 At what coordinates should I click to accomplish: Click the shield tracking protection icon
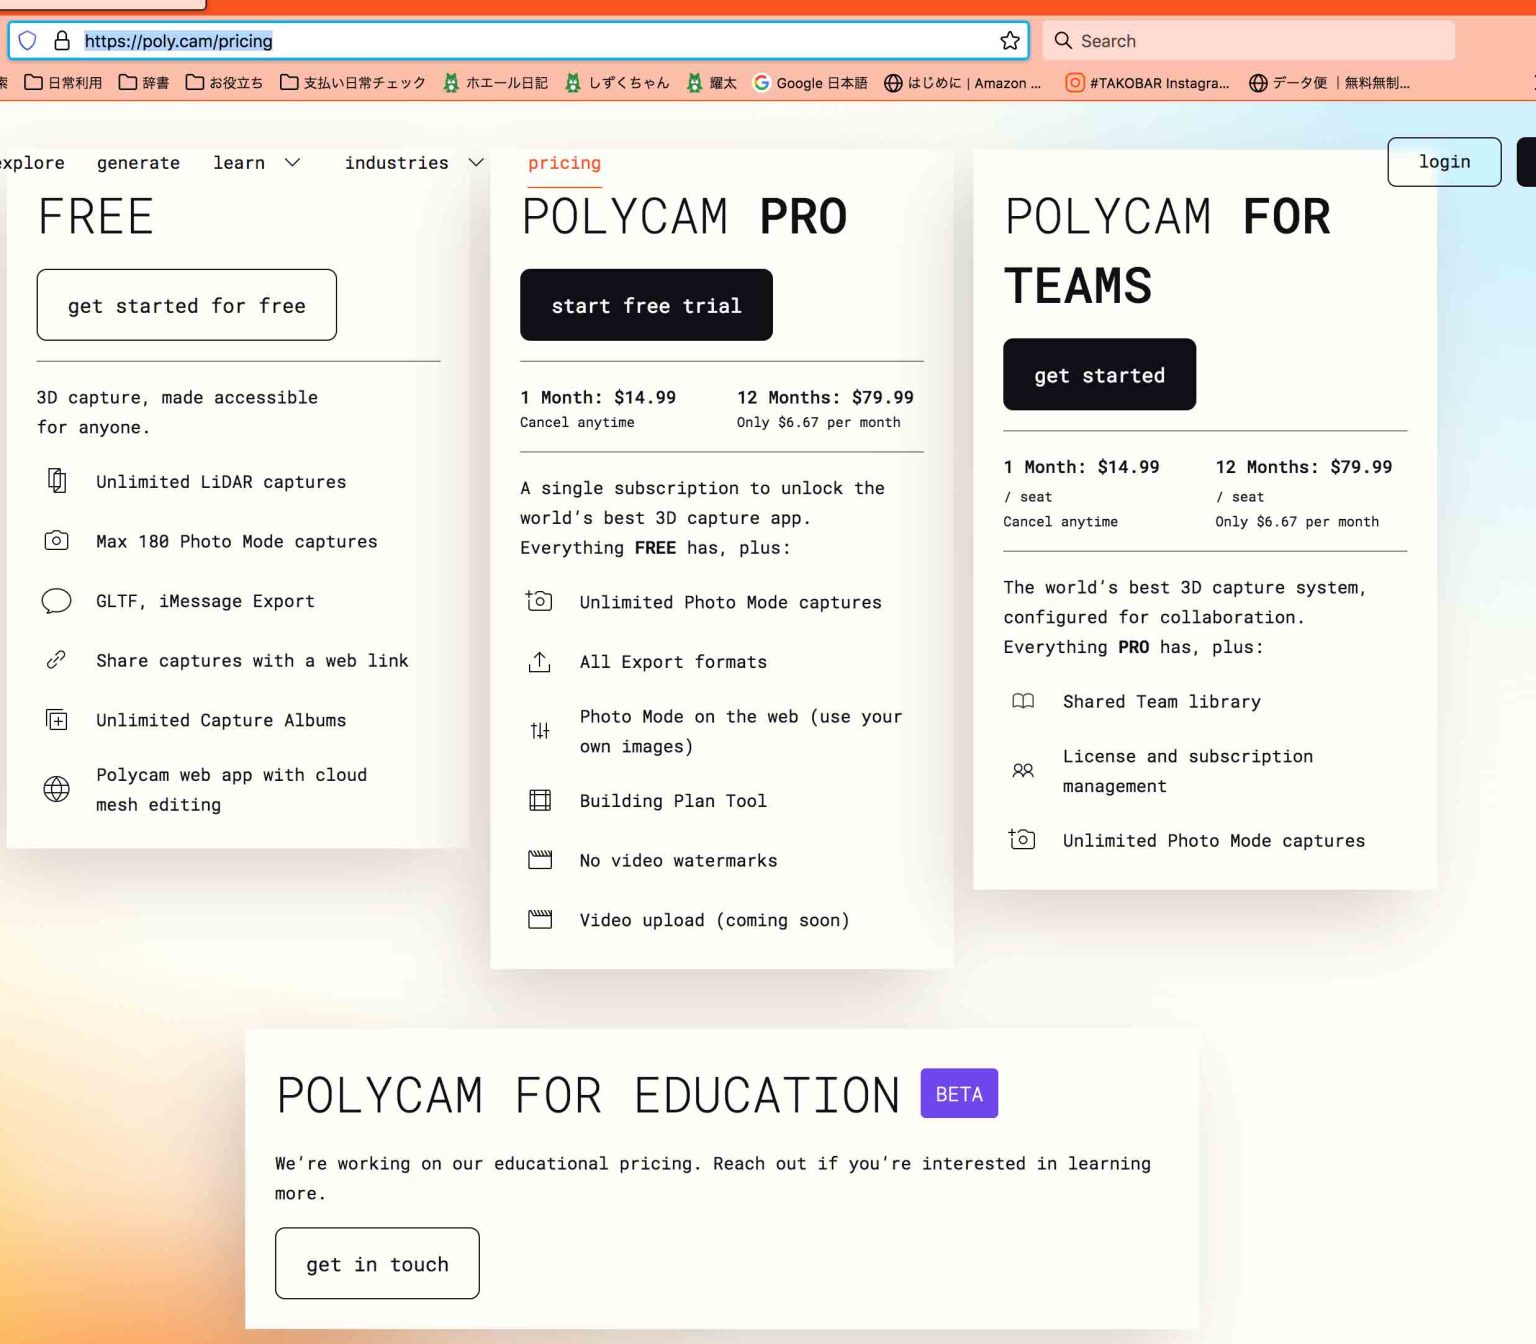point(28,41)
